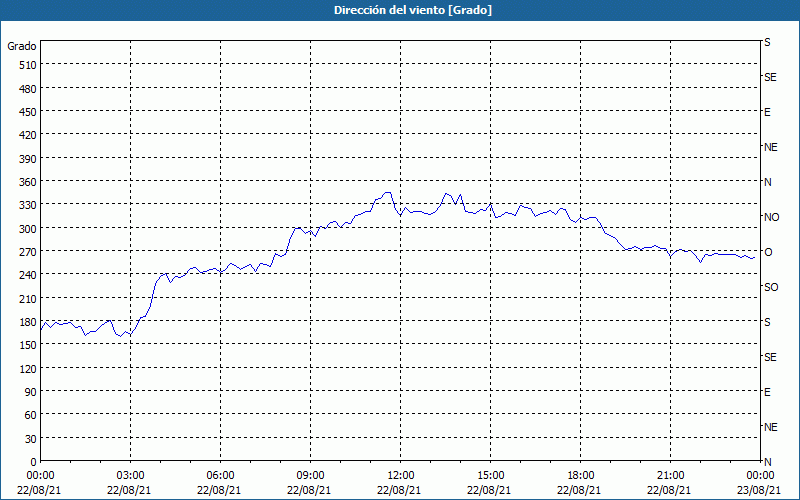Select the 22/08/21 date under 06:00
The image size is (800, 500).
point(219,490)
